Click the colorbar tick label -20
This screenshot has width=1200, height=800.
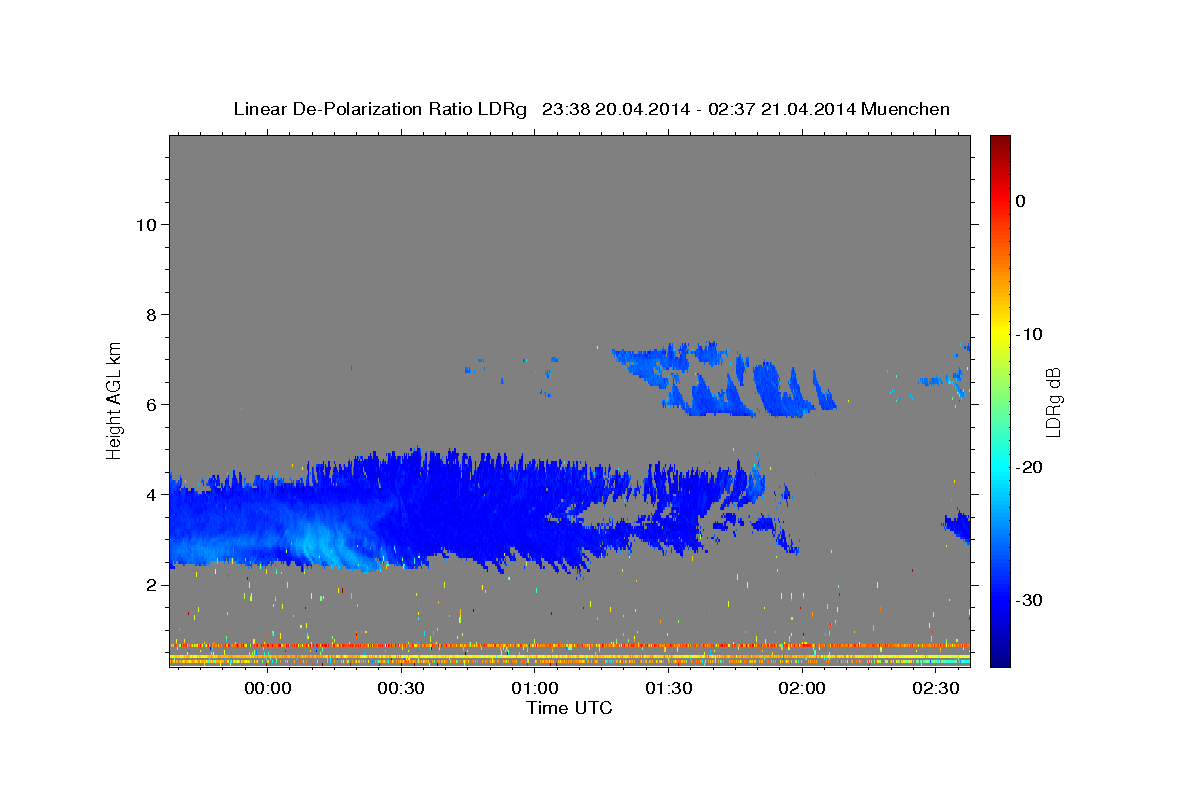click(x=1028, y=467)
